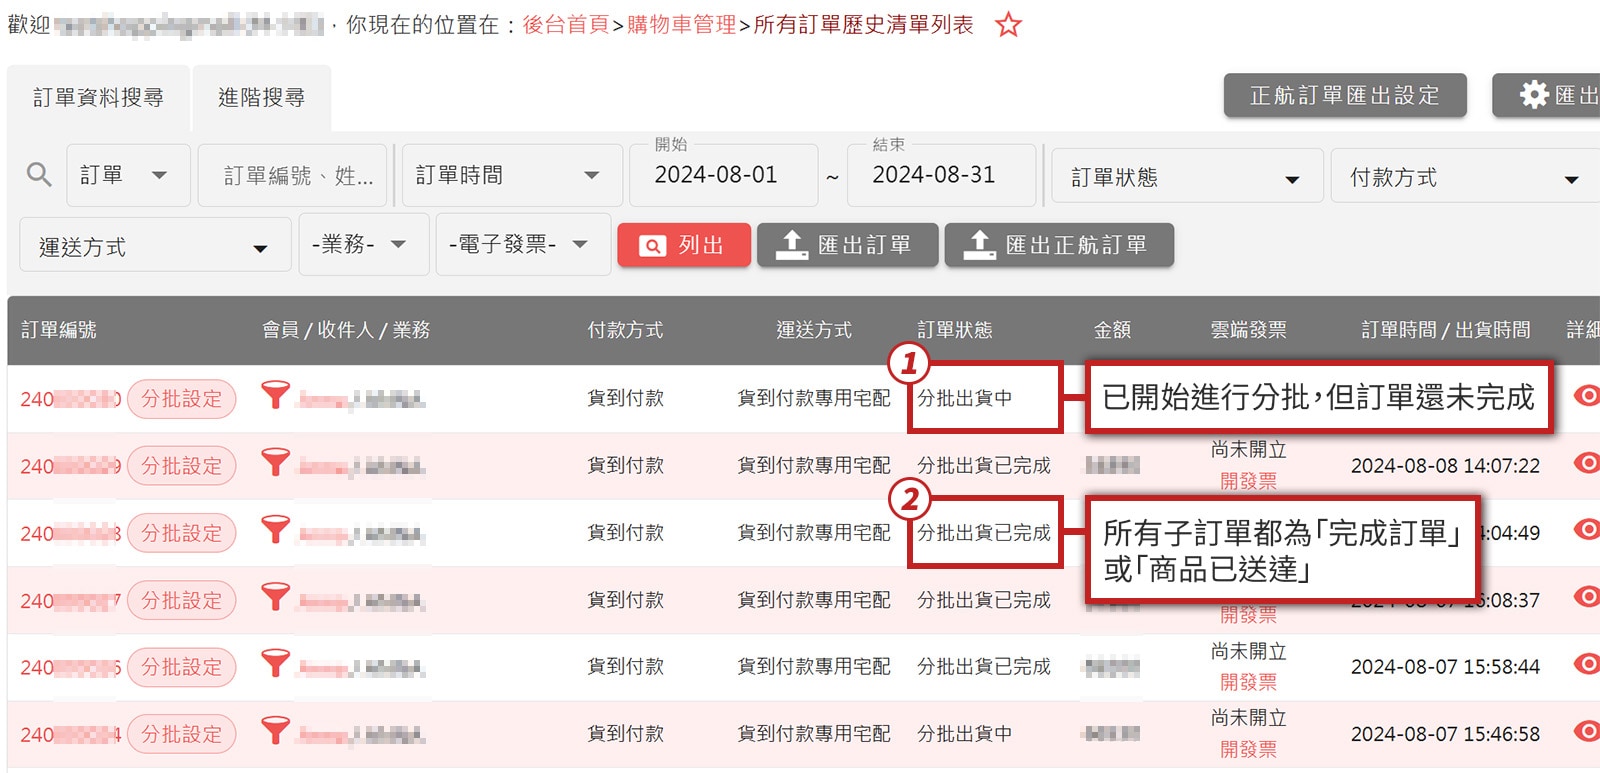
Task: Click the 正航訂單匯出設定 button
Action: [x=1345, y=95]
